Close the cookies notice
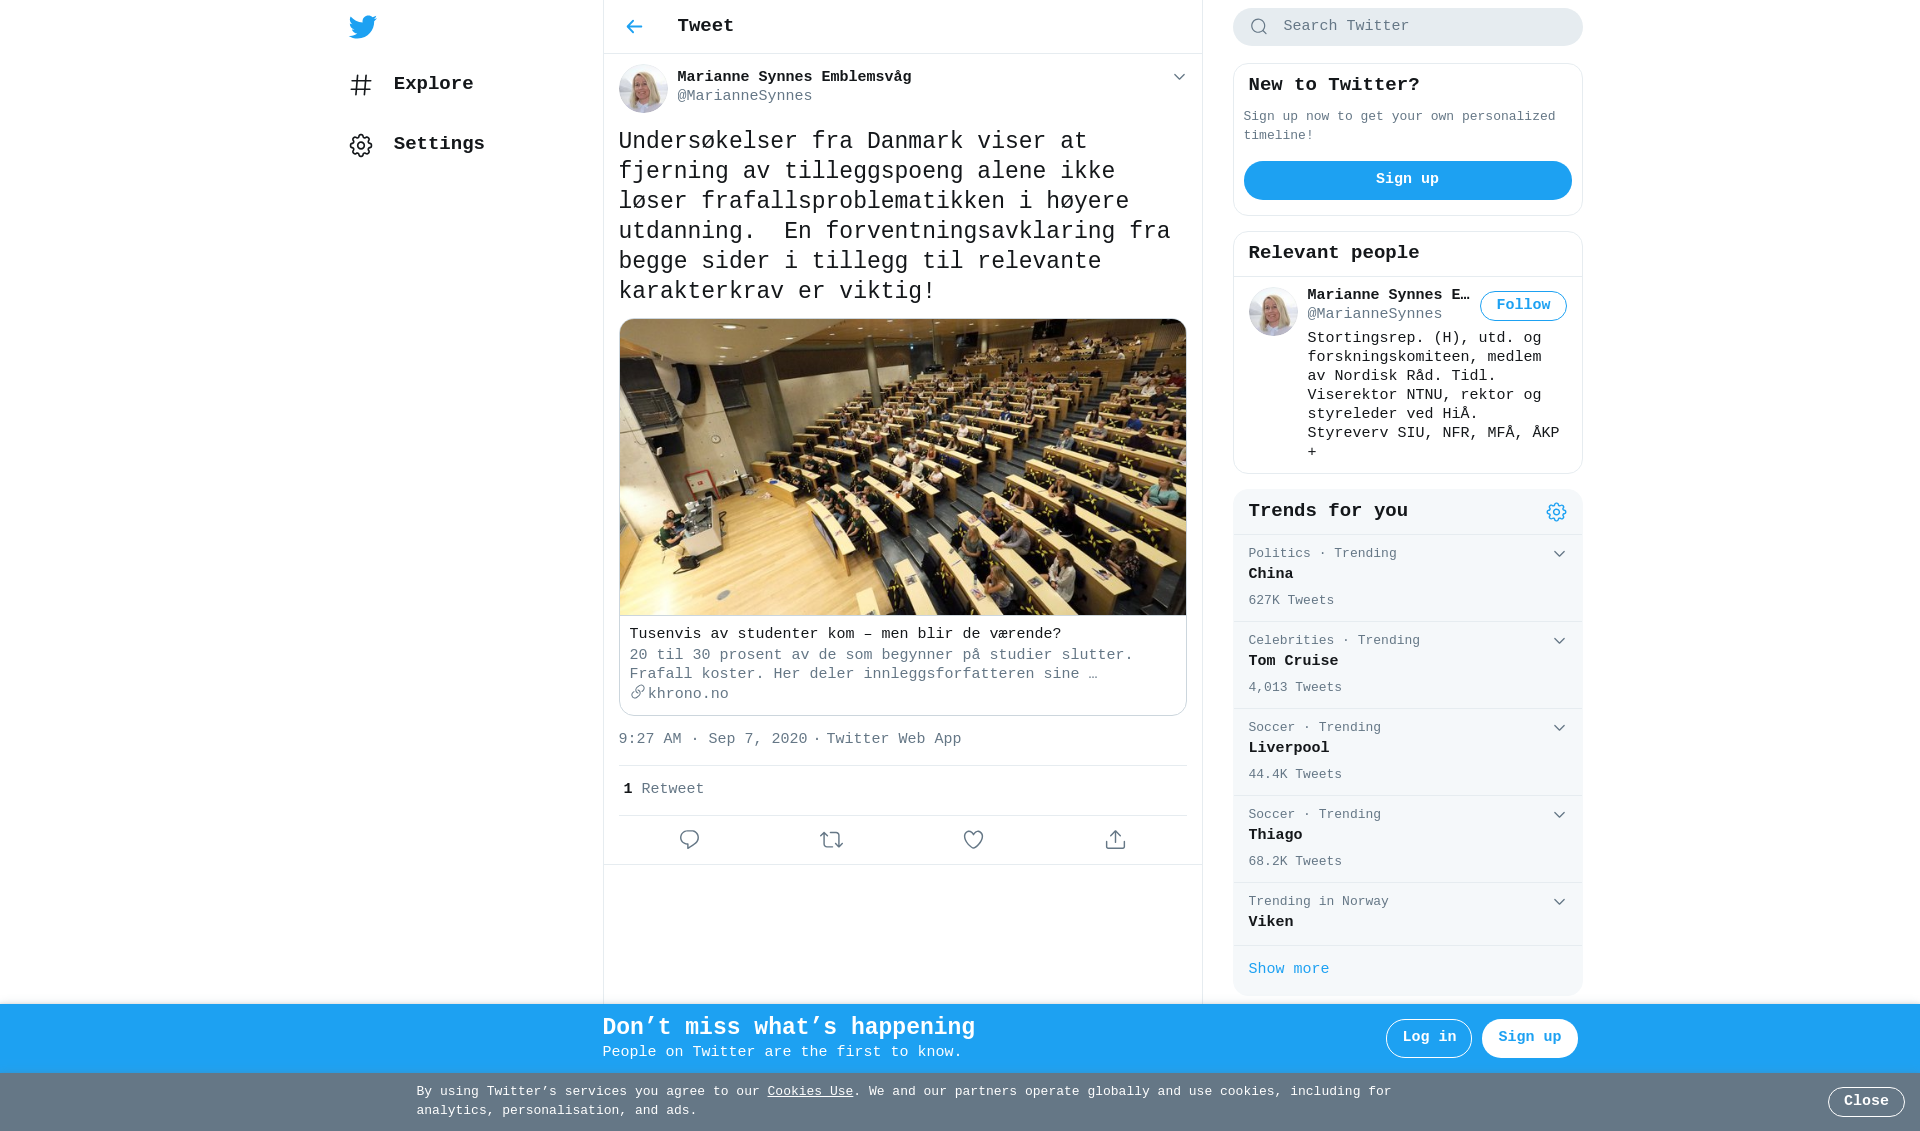Viewport: 1920px width, 1131px height. tap(1866, 1102)
